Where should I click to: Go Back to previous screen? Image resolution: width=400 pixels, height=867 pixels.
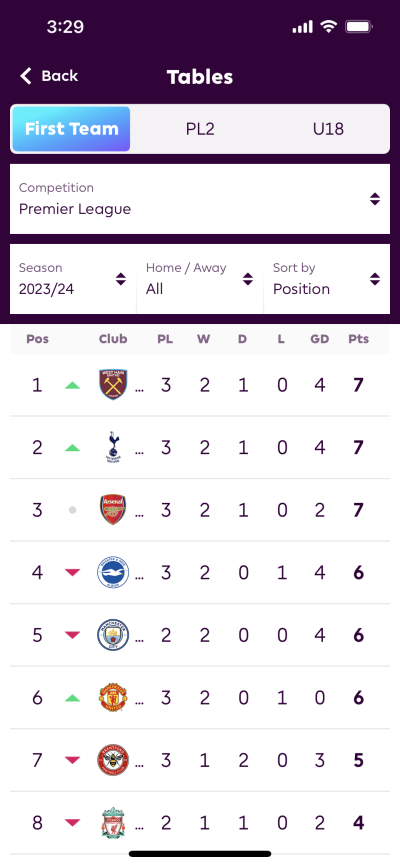(x=49, y=76)
